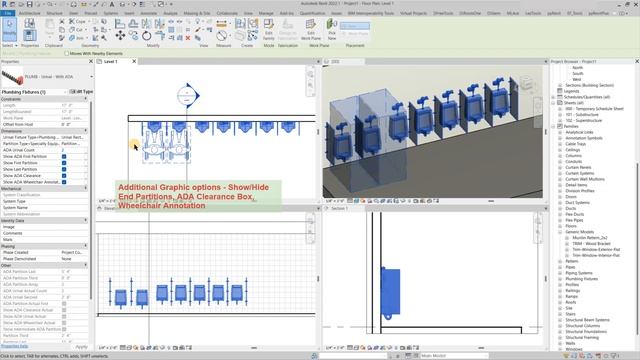Click the Align tool icon in Modify panel
Image resolution: width=640 pixels, height=360 pixels.
pos(120,24)
